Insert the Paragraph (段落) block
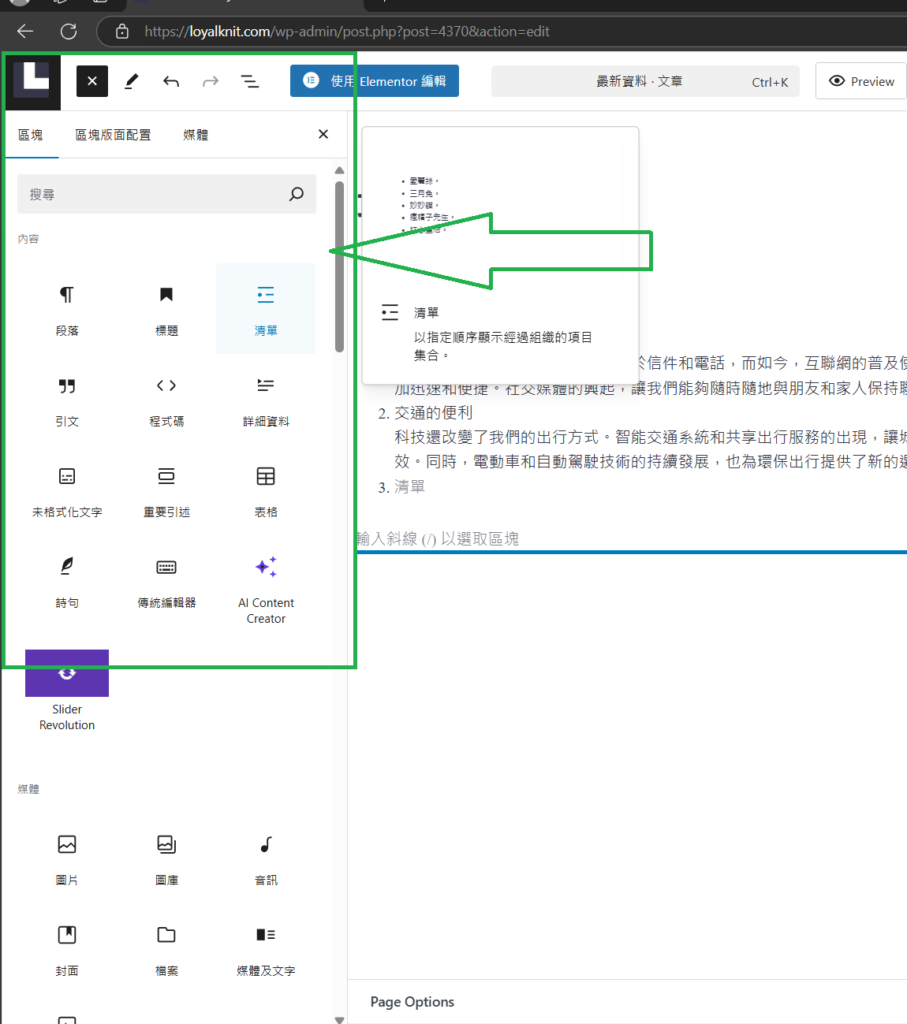The image size is (907, 1024). [x=67, y=309]
